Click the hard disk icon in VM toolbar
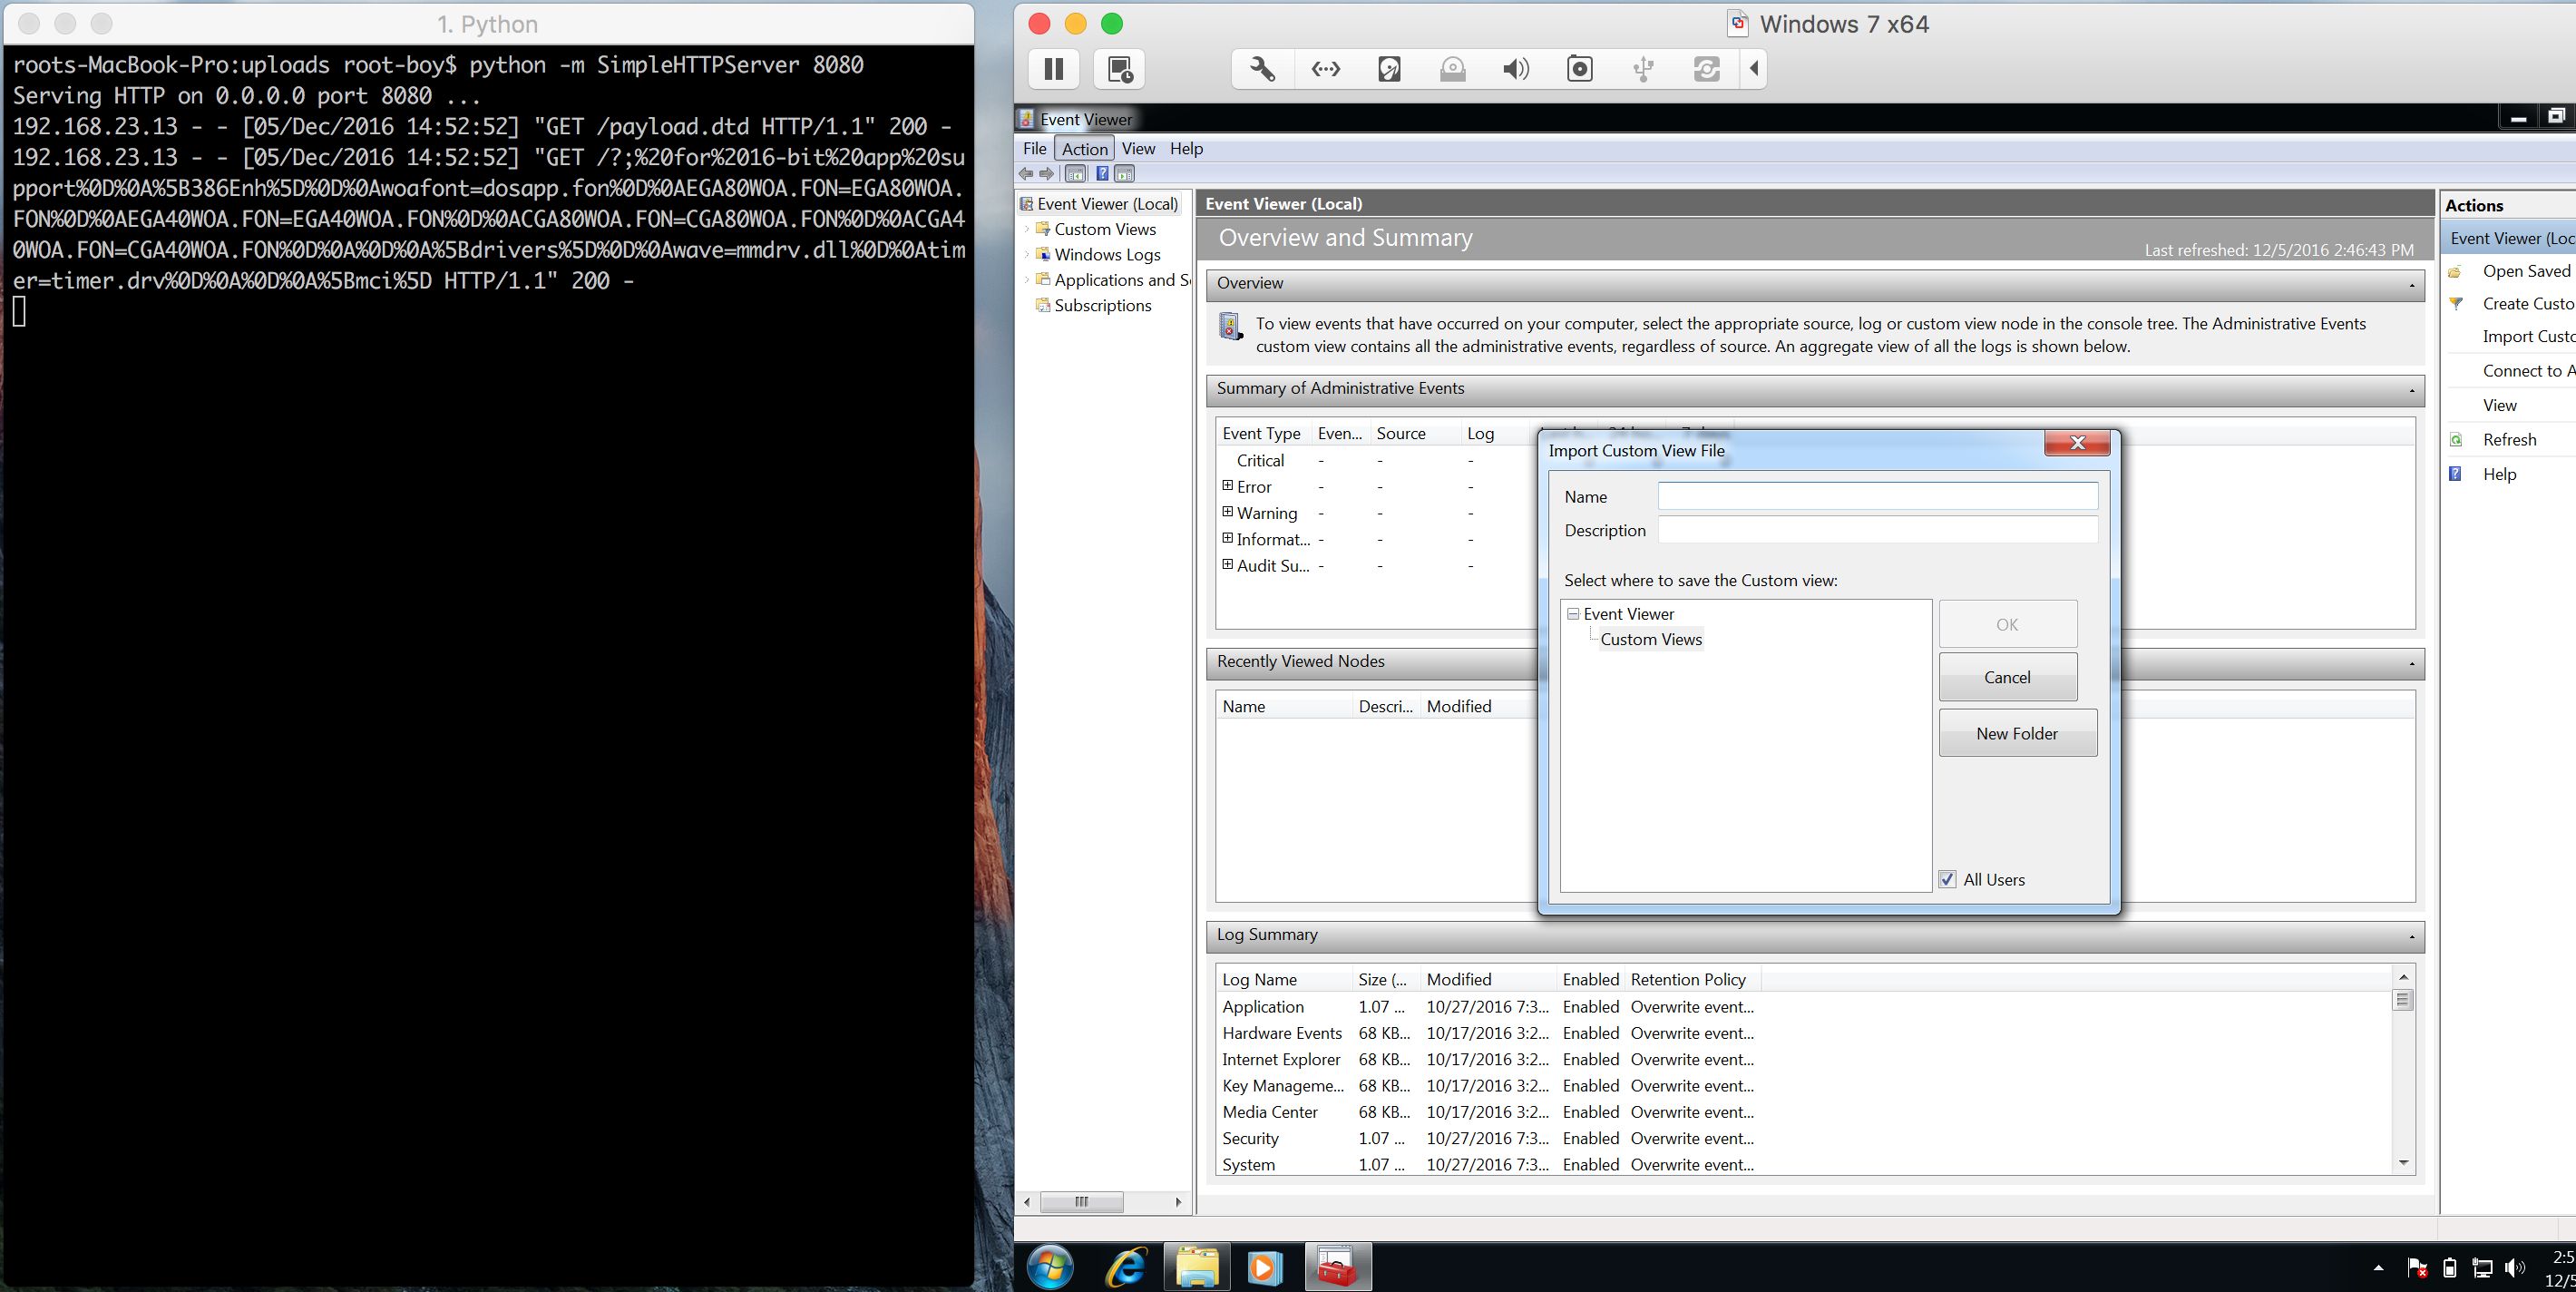 1389,69
